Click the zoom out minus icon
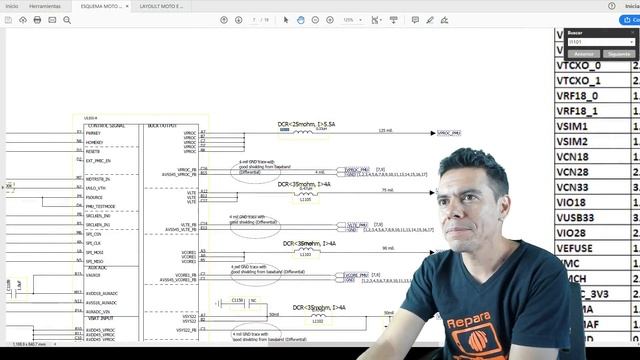The image size is (640, 360). tap(315, 20)
